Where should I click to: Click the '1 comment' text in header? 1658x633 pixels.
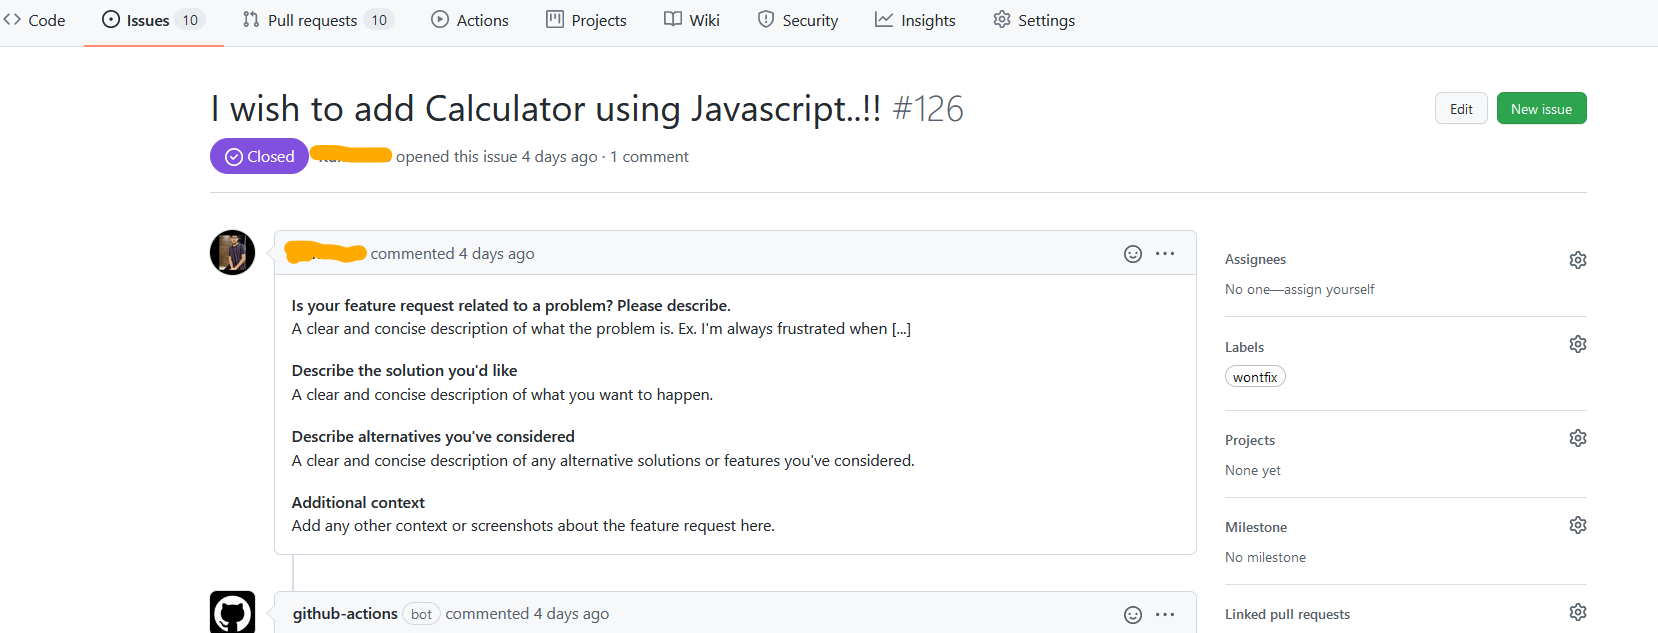click(650, 157)
